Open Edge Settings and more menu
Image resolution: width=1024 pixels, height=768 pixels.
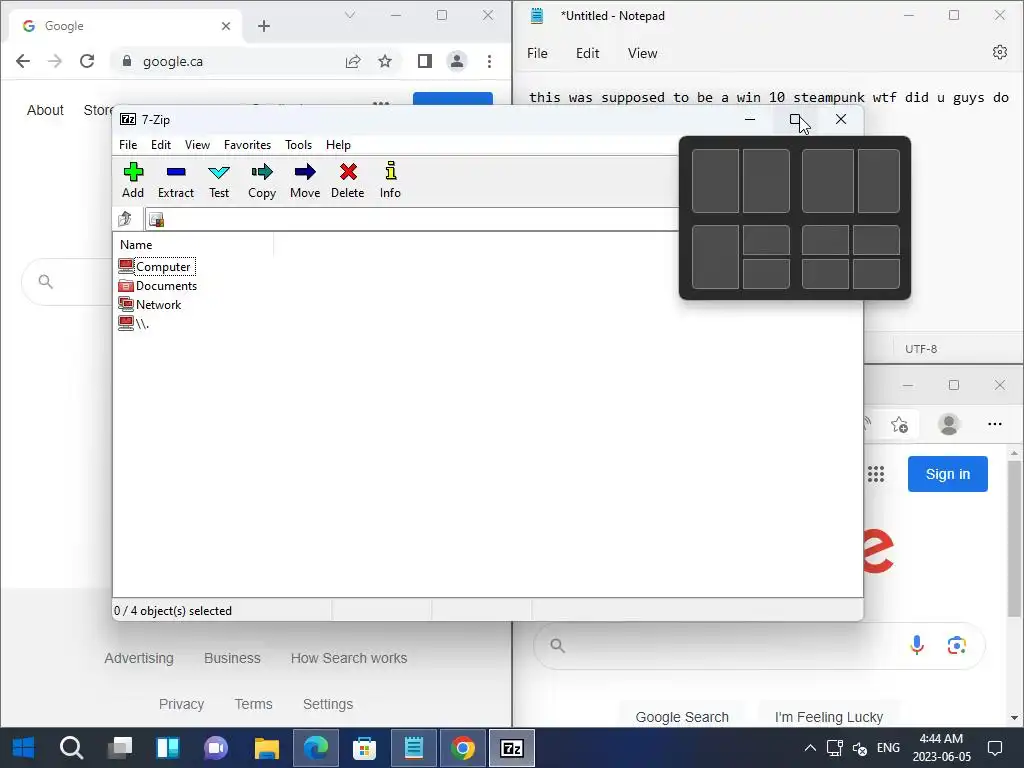[x=995, y=424]
